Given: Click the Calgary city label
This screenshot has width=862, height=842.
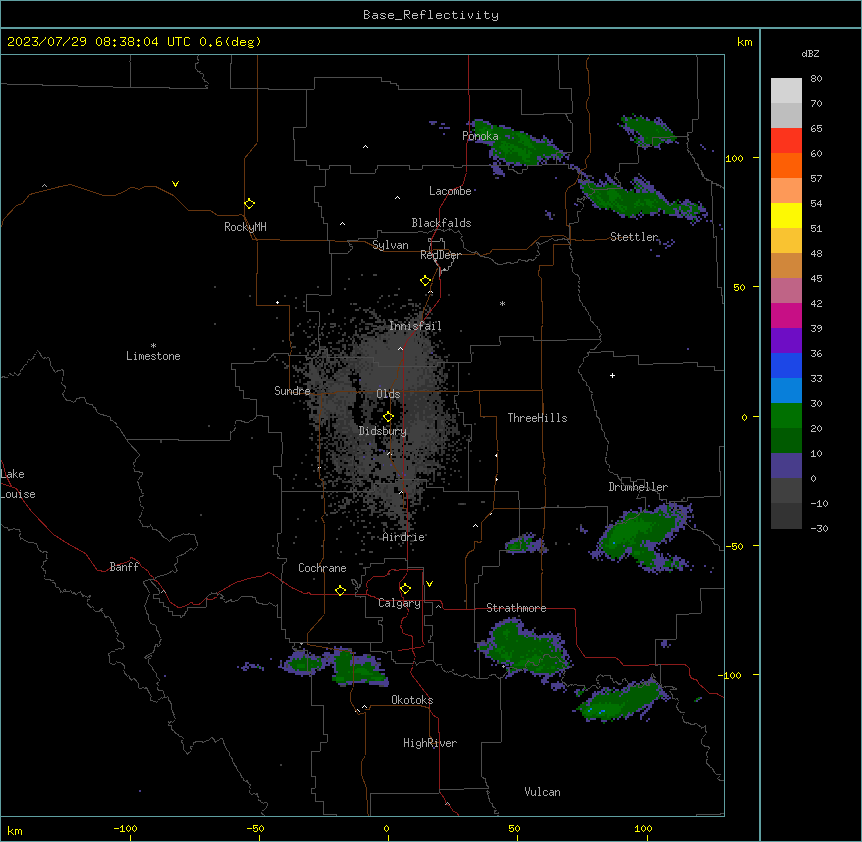Looking at the screenshot, I should tap(399, 603).
